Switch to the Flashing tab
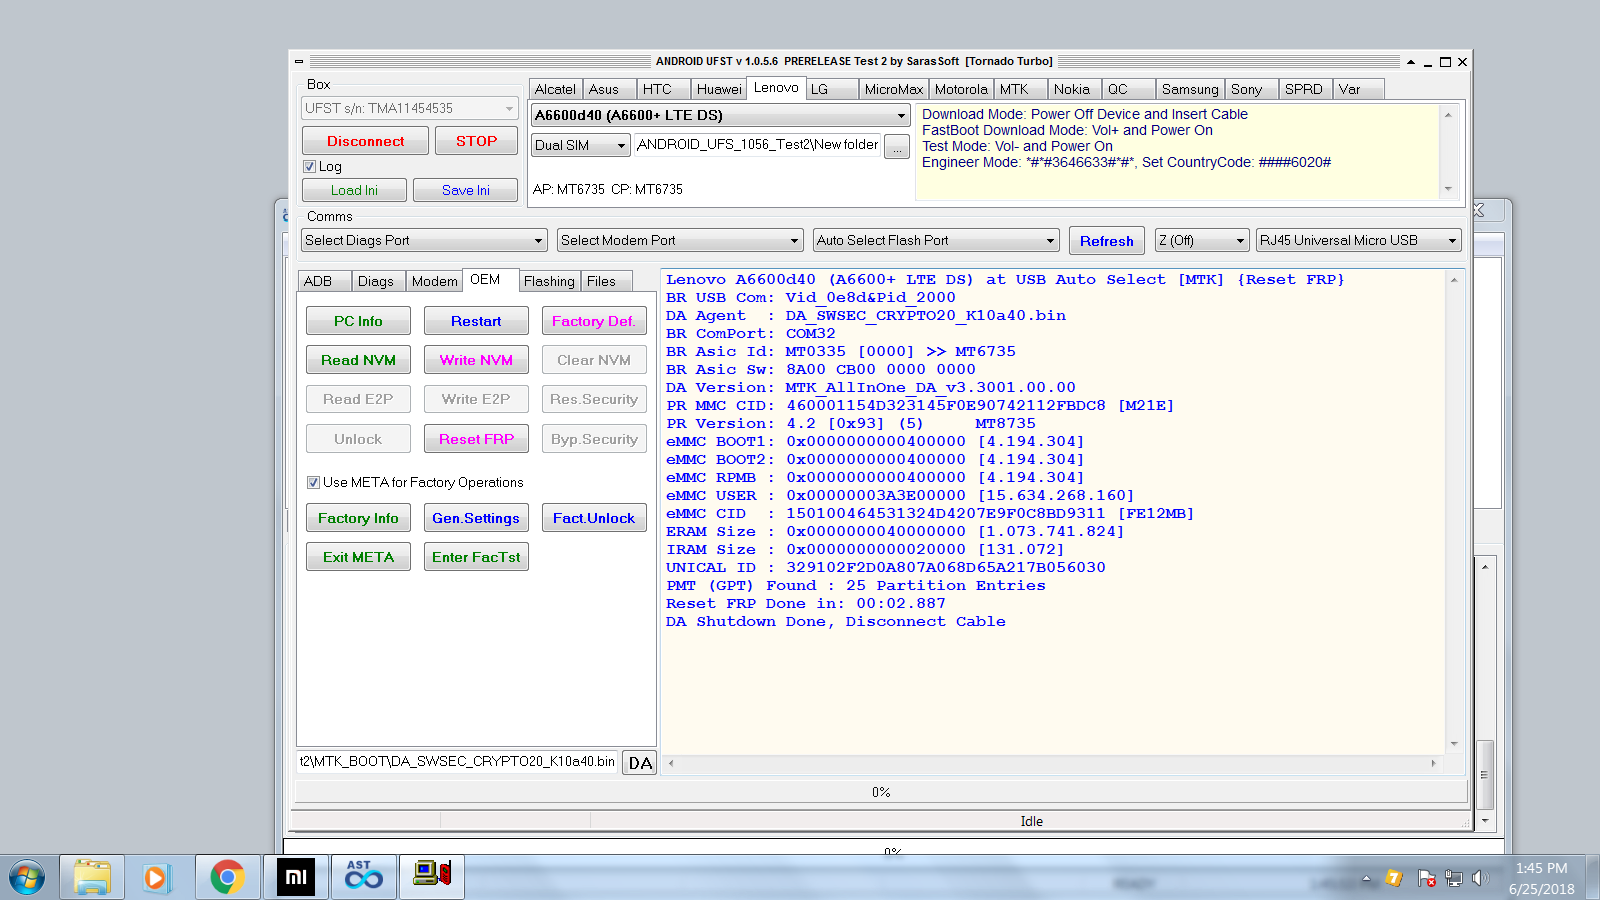The width and height of the screenshot is (1600, 900). 549,282
